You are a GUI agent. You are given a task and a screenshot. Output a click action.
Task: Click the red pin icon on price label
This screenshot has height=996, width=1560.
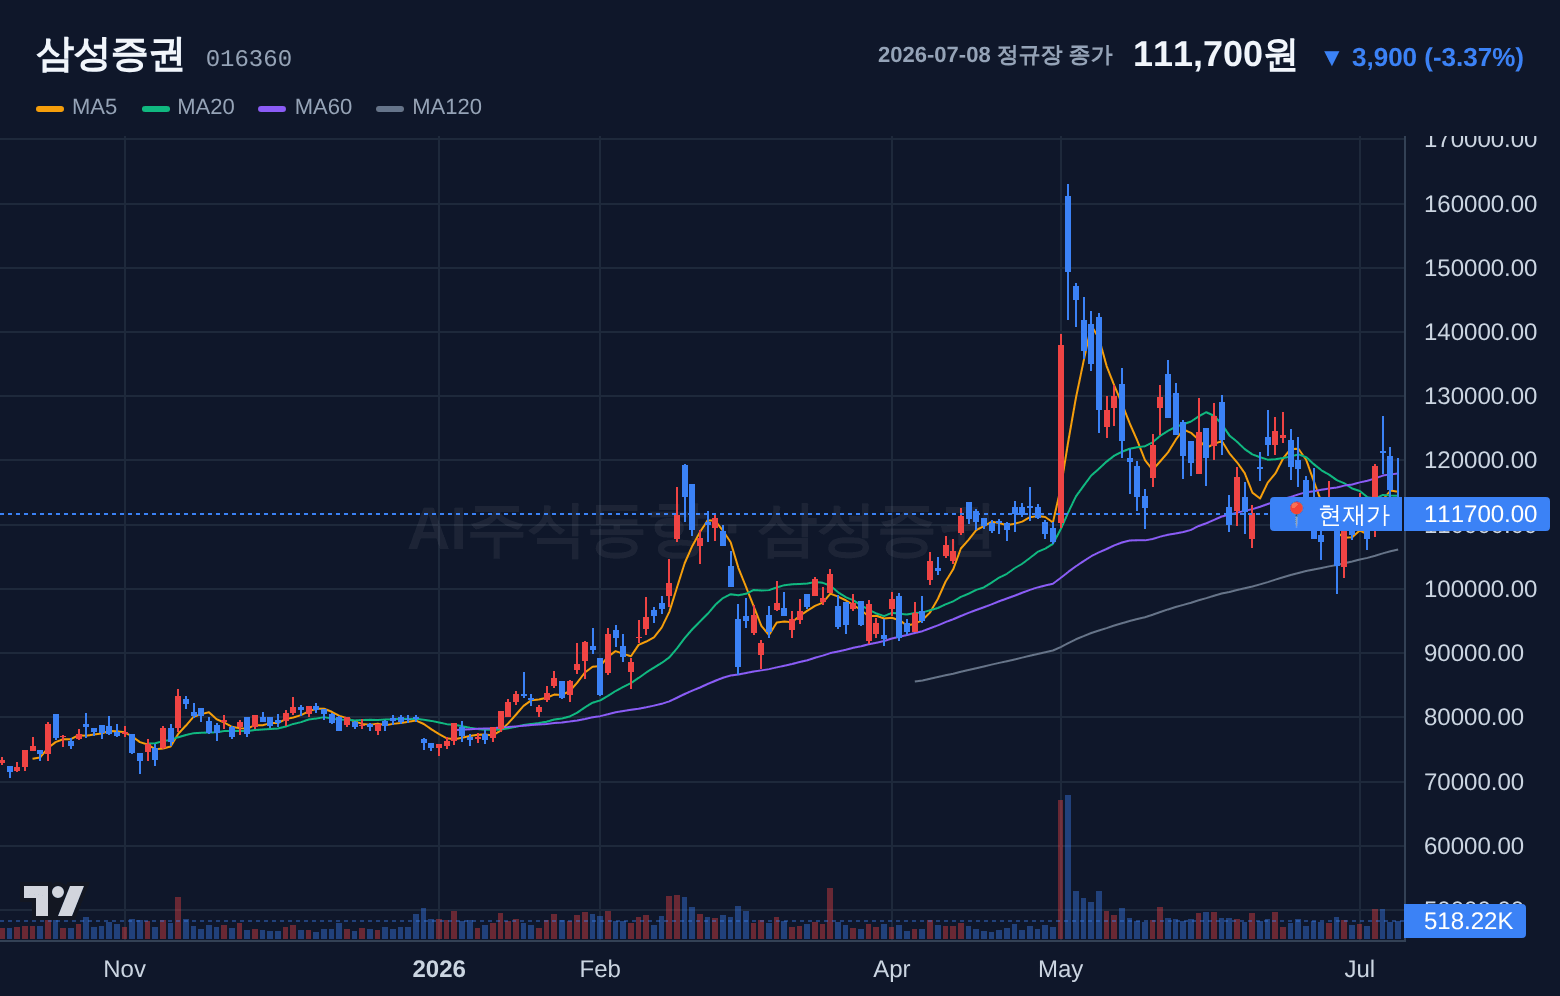[x=1295, y=514]
